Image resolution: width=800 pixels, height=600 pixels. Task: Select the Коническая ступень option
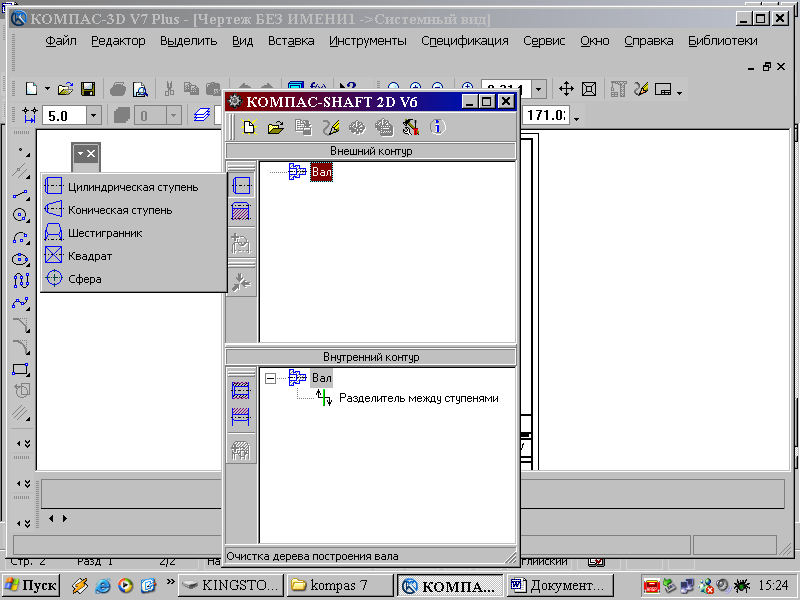[134, 210]
